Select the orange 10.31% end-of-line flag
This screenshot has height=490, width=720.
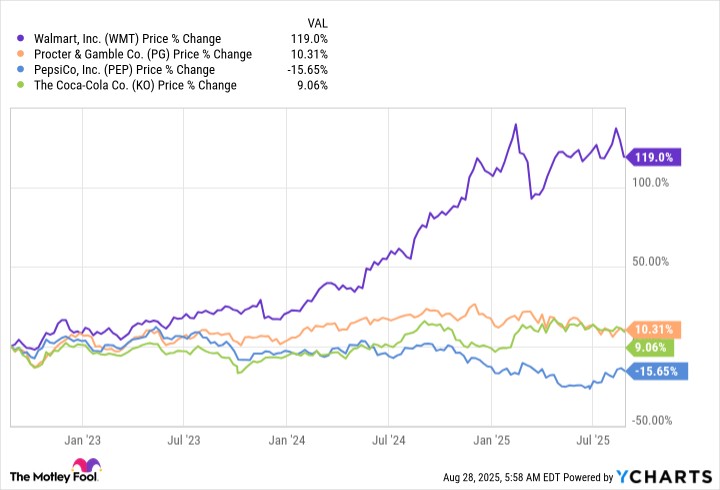pyautogui.click(x=654, y=330)
